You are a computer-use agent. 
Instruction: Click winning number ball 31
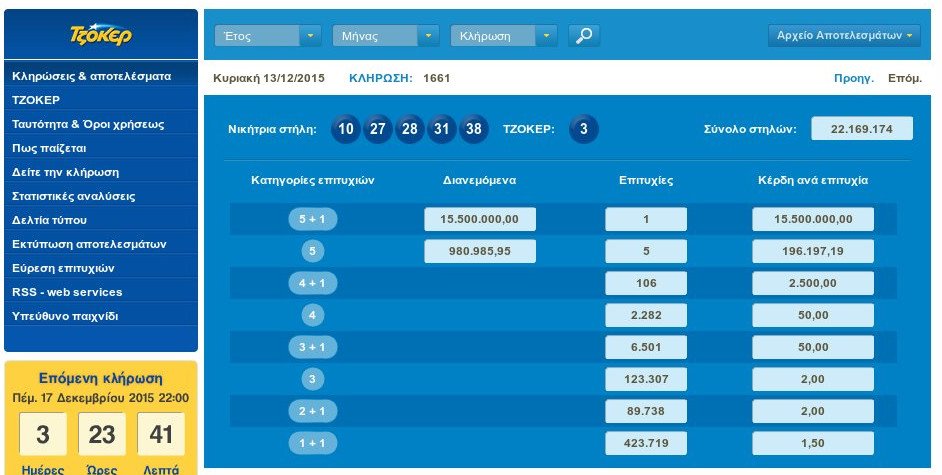[442, 129]
